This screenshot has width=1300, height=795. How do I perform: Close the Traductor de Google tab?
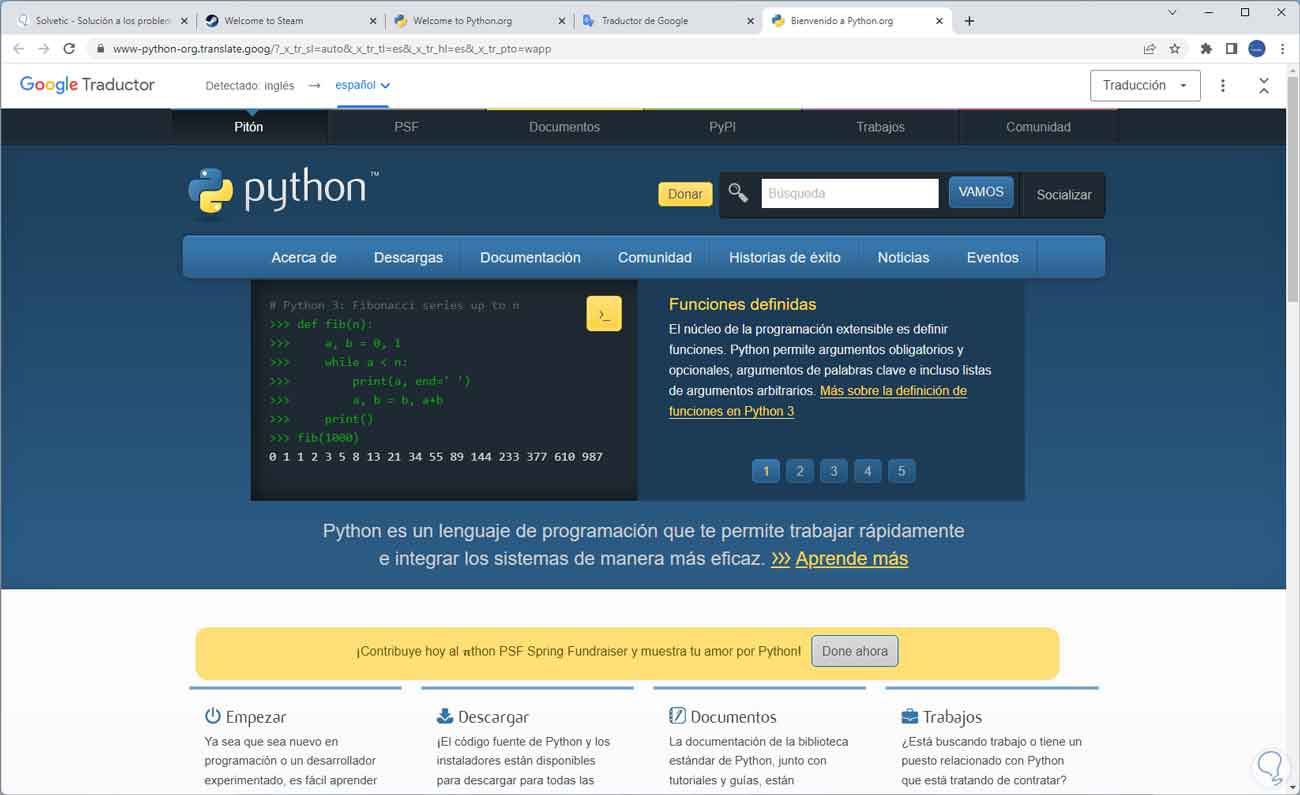(x=751, y=20)
